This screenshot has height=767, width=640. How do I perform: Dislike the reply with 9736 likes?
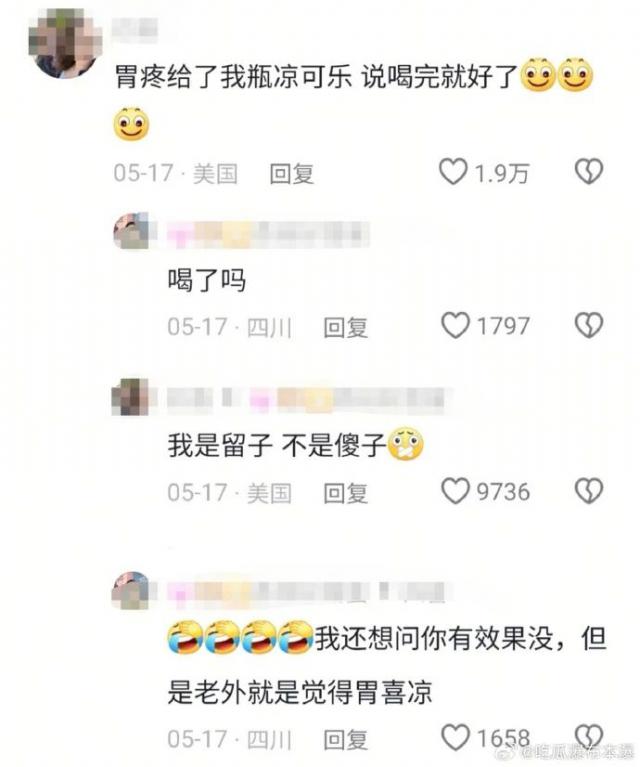[589, 491]
